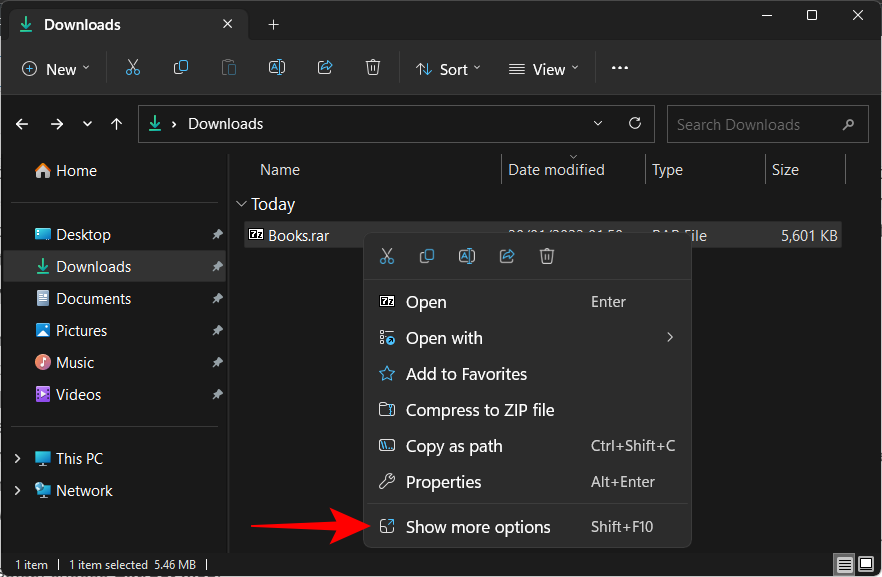Switch to details view in status bar
Viewport: 882px width, 577px height.
click(x=845, y=565)
